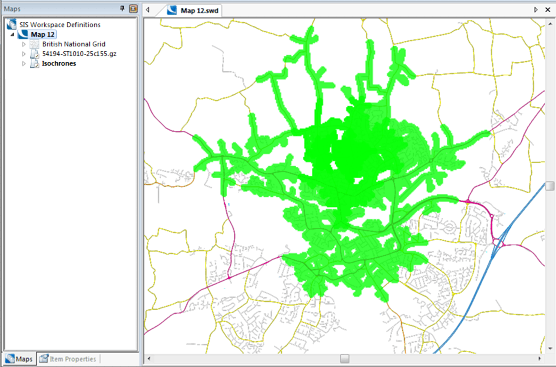Expand the Isochrones overlay node
Image resolution: width=556 pixels, height=367 pixels.
tap(24, 64)
